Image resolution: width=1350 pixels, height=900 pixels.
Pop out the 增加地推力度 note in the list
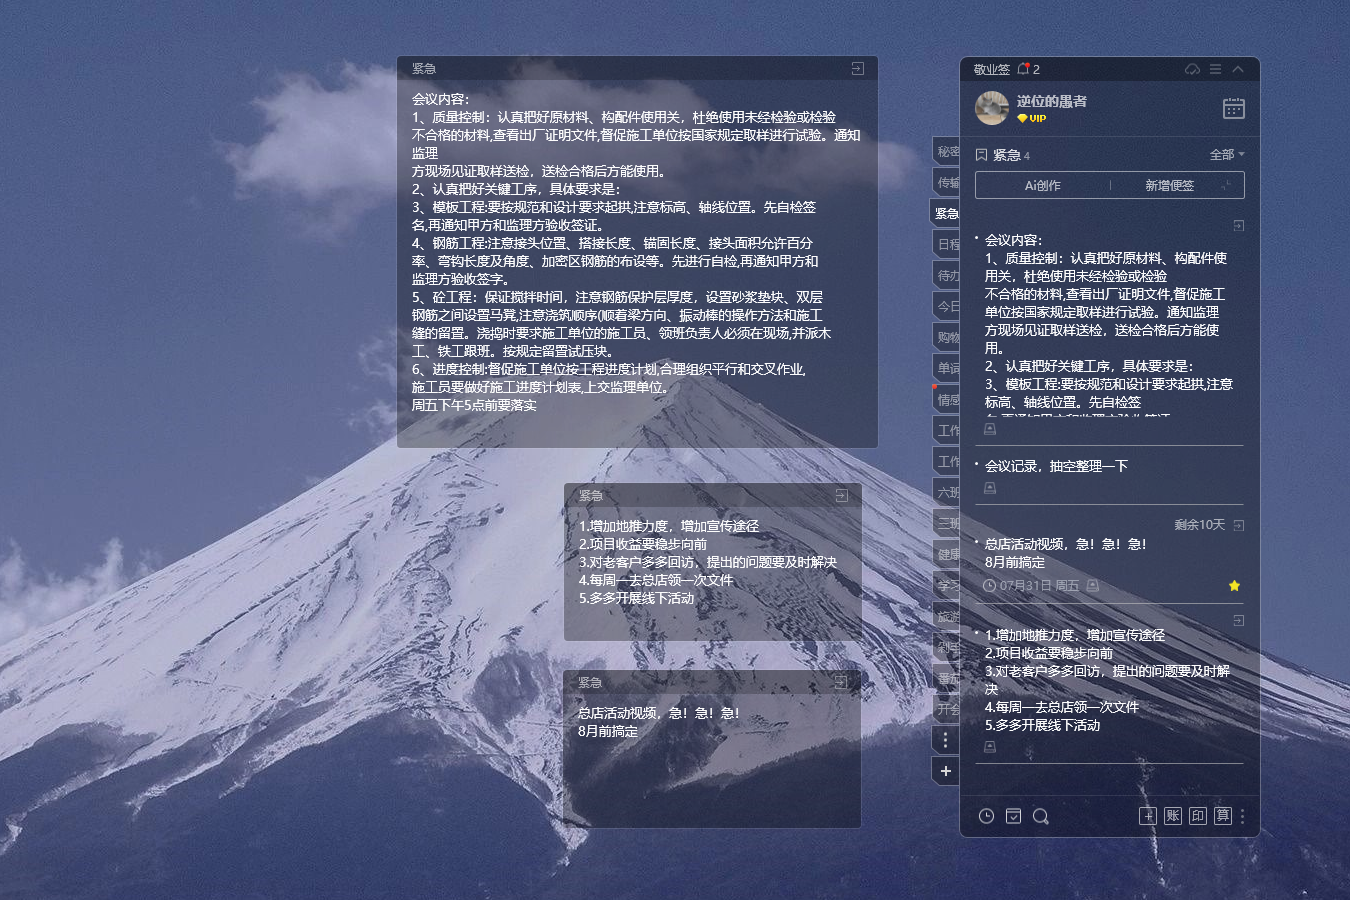[x=1239, y=621]
